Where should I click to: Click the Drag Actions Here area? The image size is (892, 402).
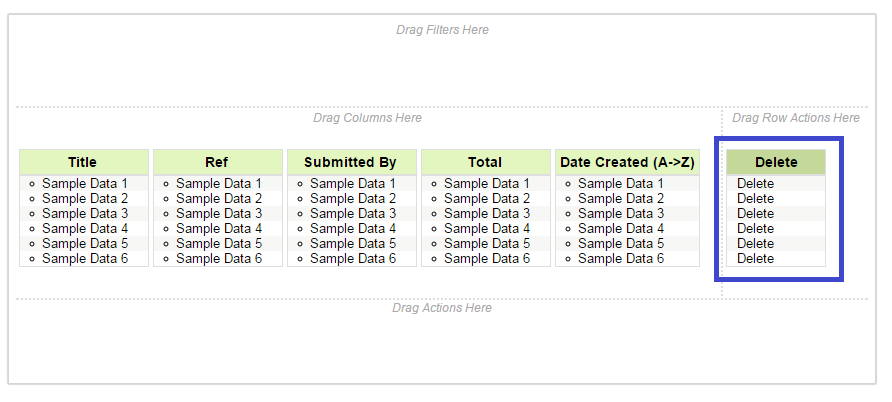point(442,308)
